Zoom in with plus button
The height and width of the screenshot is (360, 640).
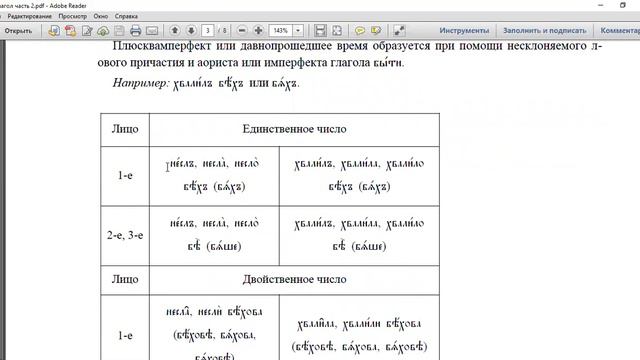(258, 31)
